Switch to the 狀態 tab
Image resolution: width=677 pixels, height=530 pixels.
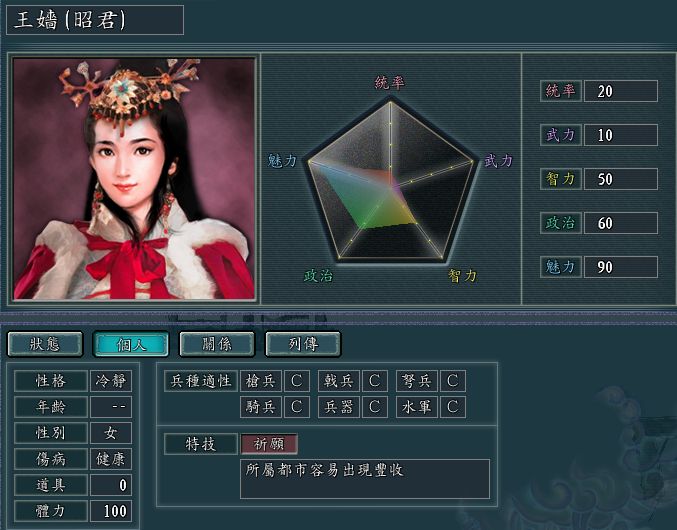(45, 344)
